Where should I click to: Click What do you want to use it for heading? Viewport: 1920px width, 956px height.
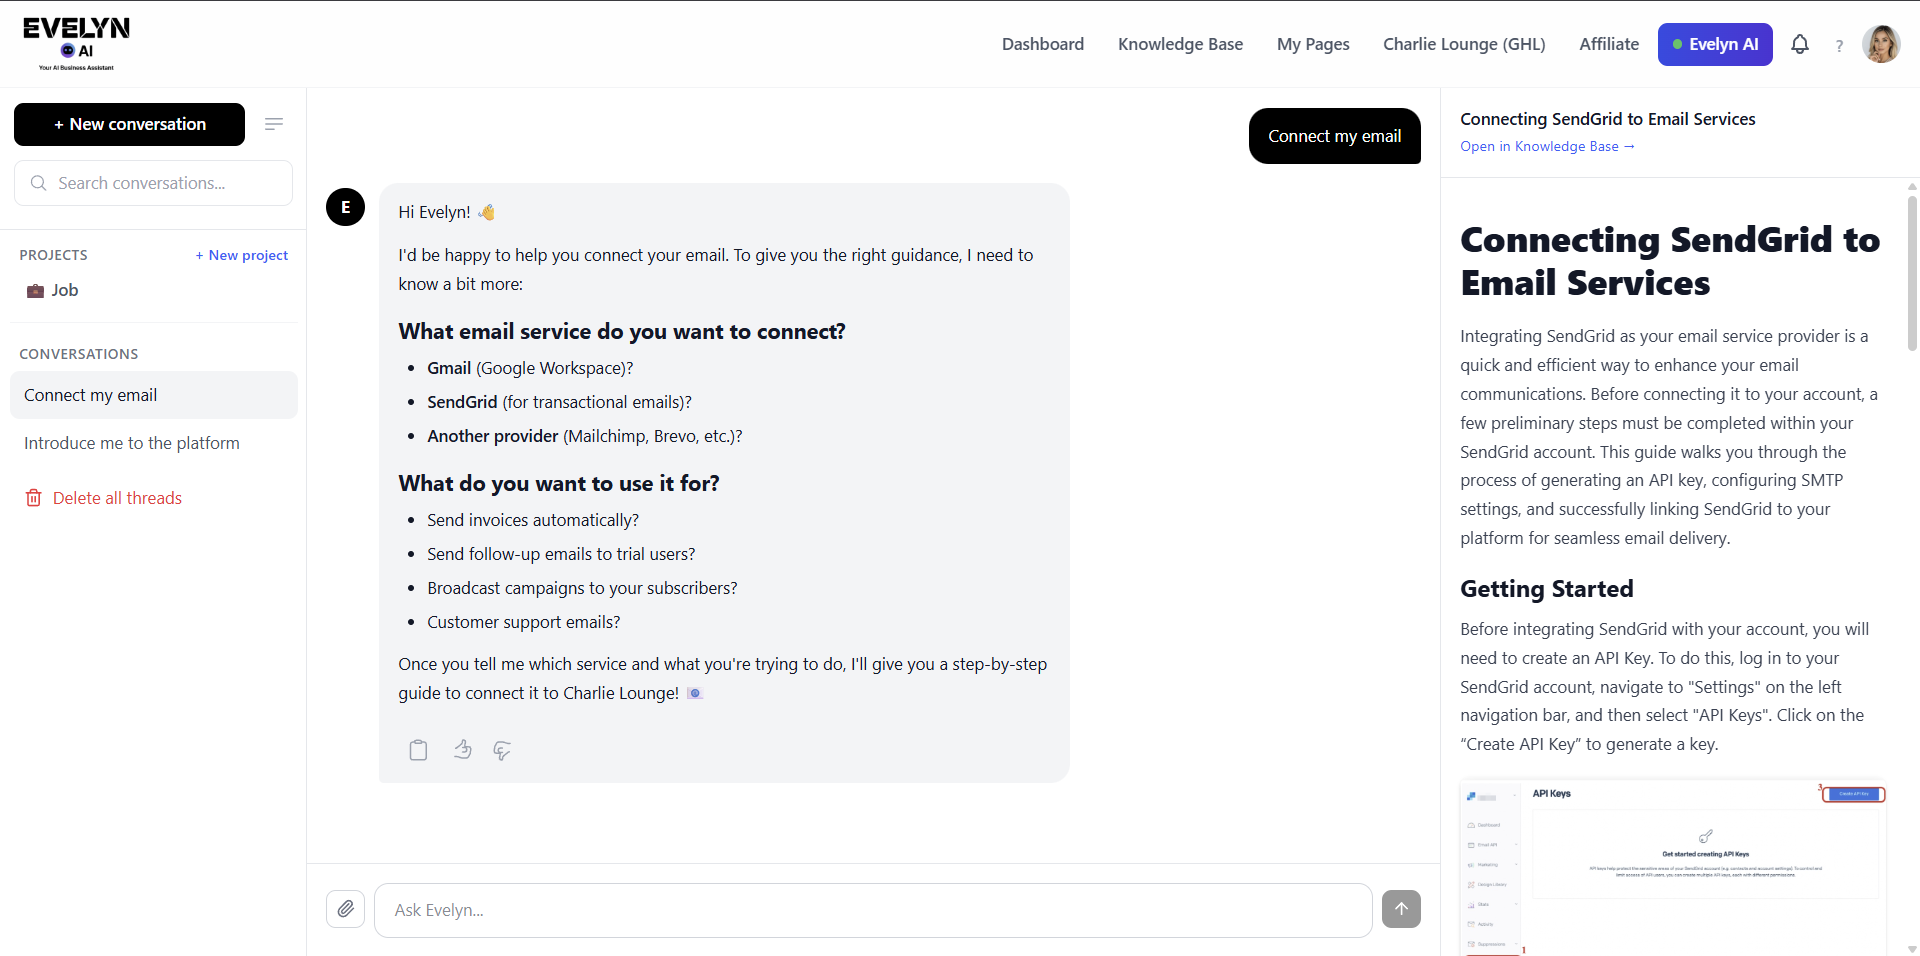click(558, 483)
